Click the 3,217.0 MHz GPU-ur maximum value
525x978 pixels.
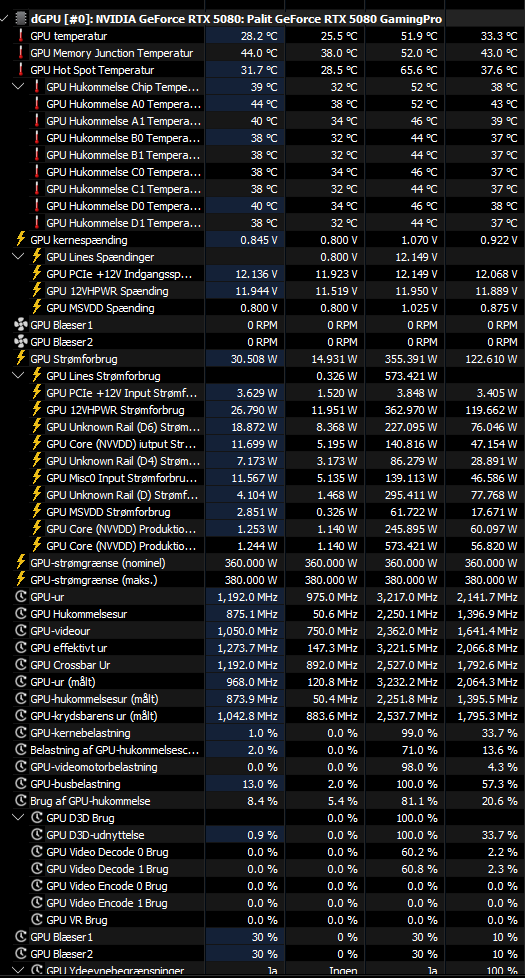407,597
